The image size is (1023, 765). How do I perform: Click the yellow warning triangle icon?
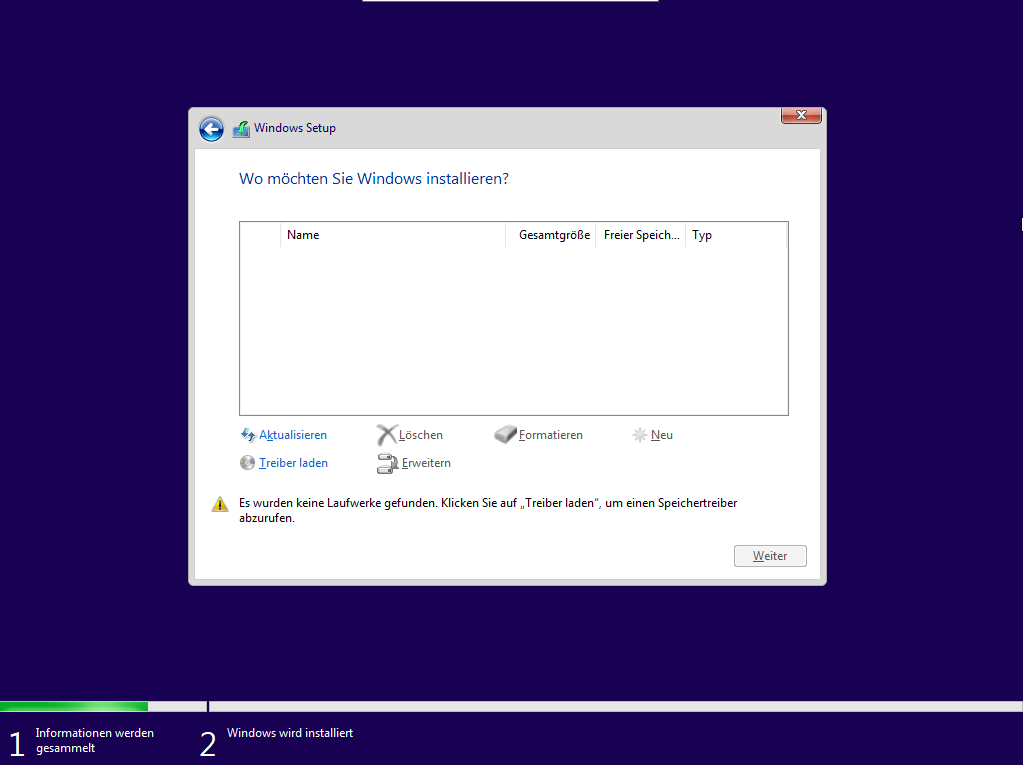coord(221,504)
